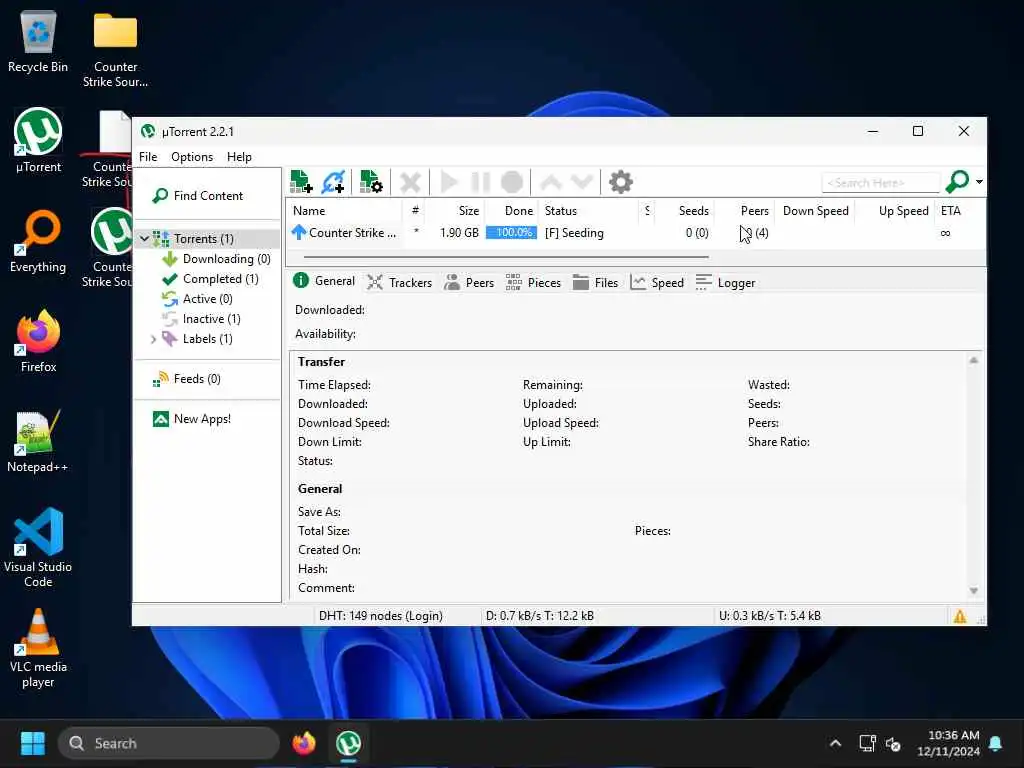Click the warning triangle in status bar
This screenshot has width=1024, height=768.
coord(959,616)
